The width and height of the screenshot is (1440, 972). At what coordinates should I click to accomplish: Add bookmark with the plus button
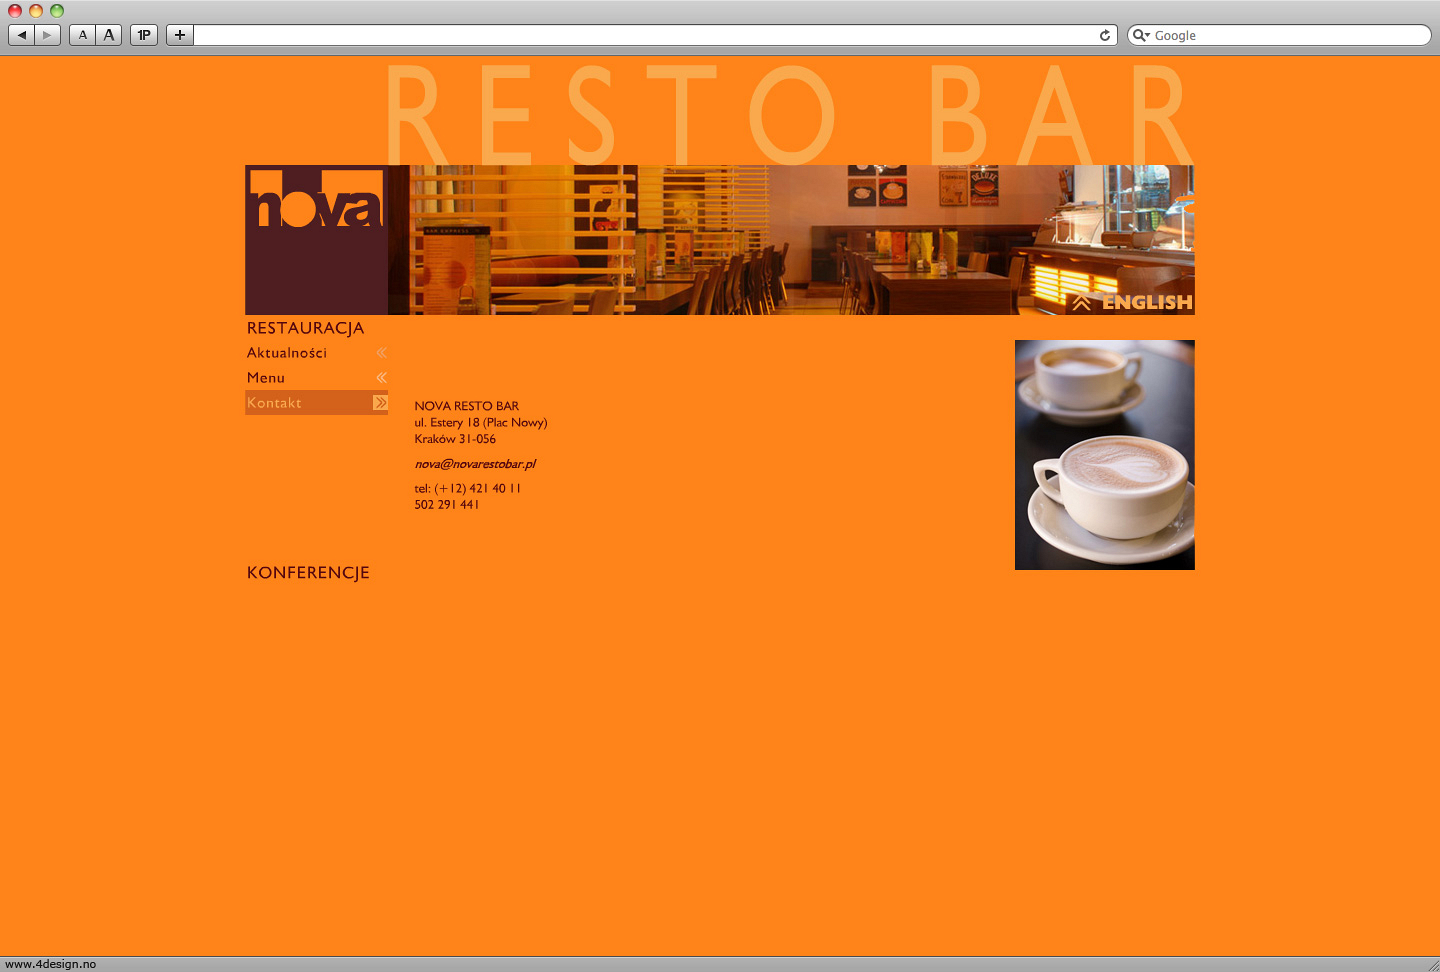(180, 35)
